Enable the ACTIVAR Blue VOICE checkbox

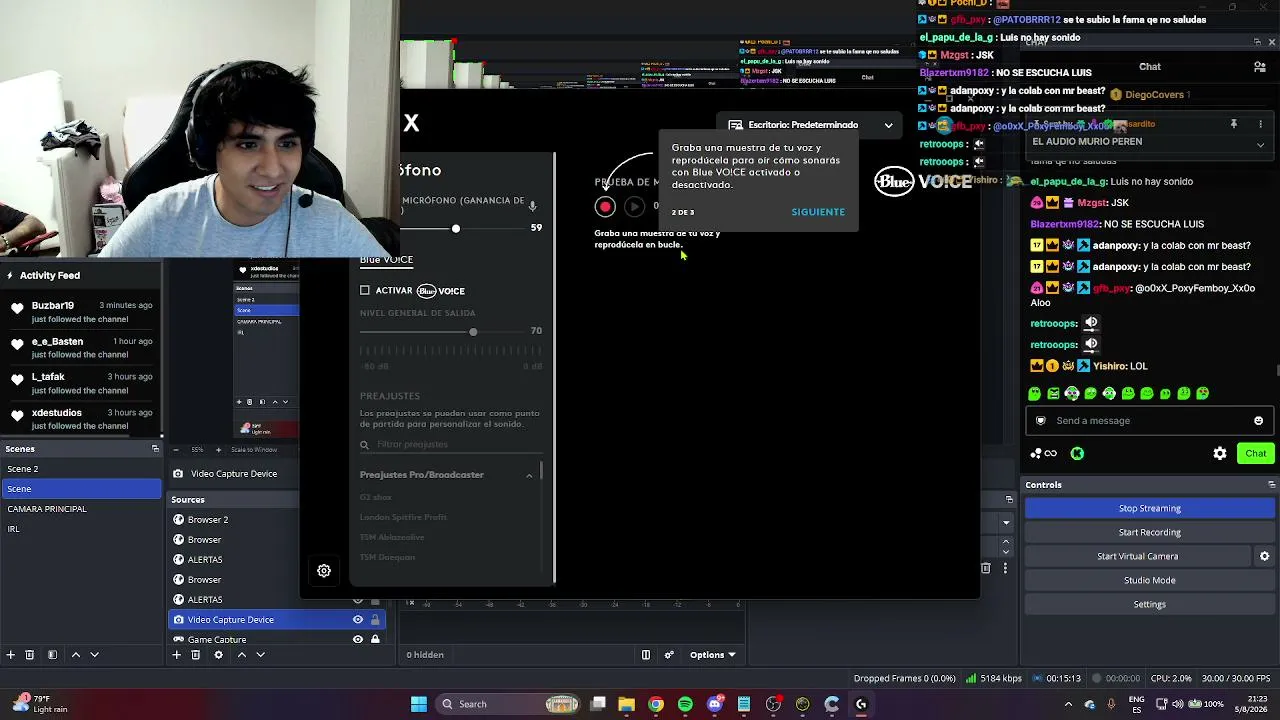pos(365,291)
